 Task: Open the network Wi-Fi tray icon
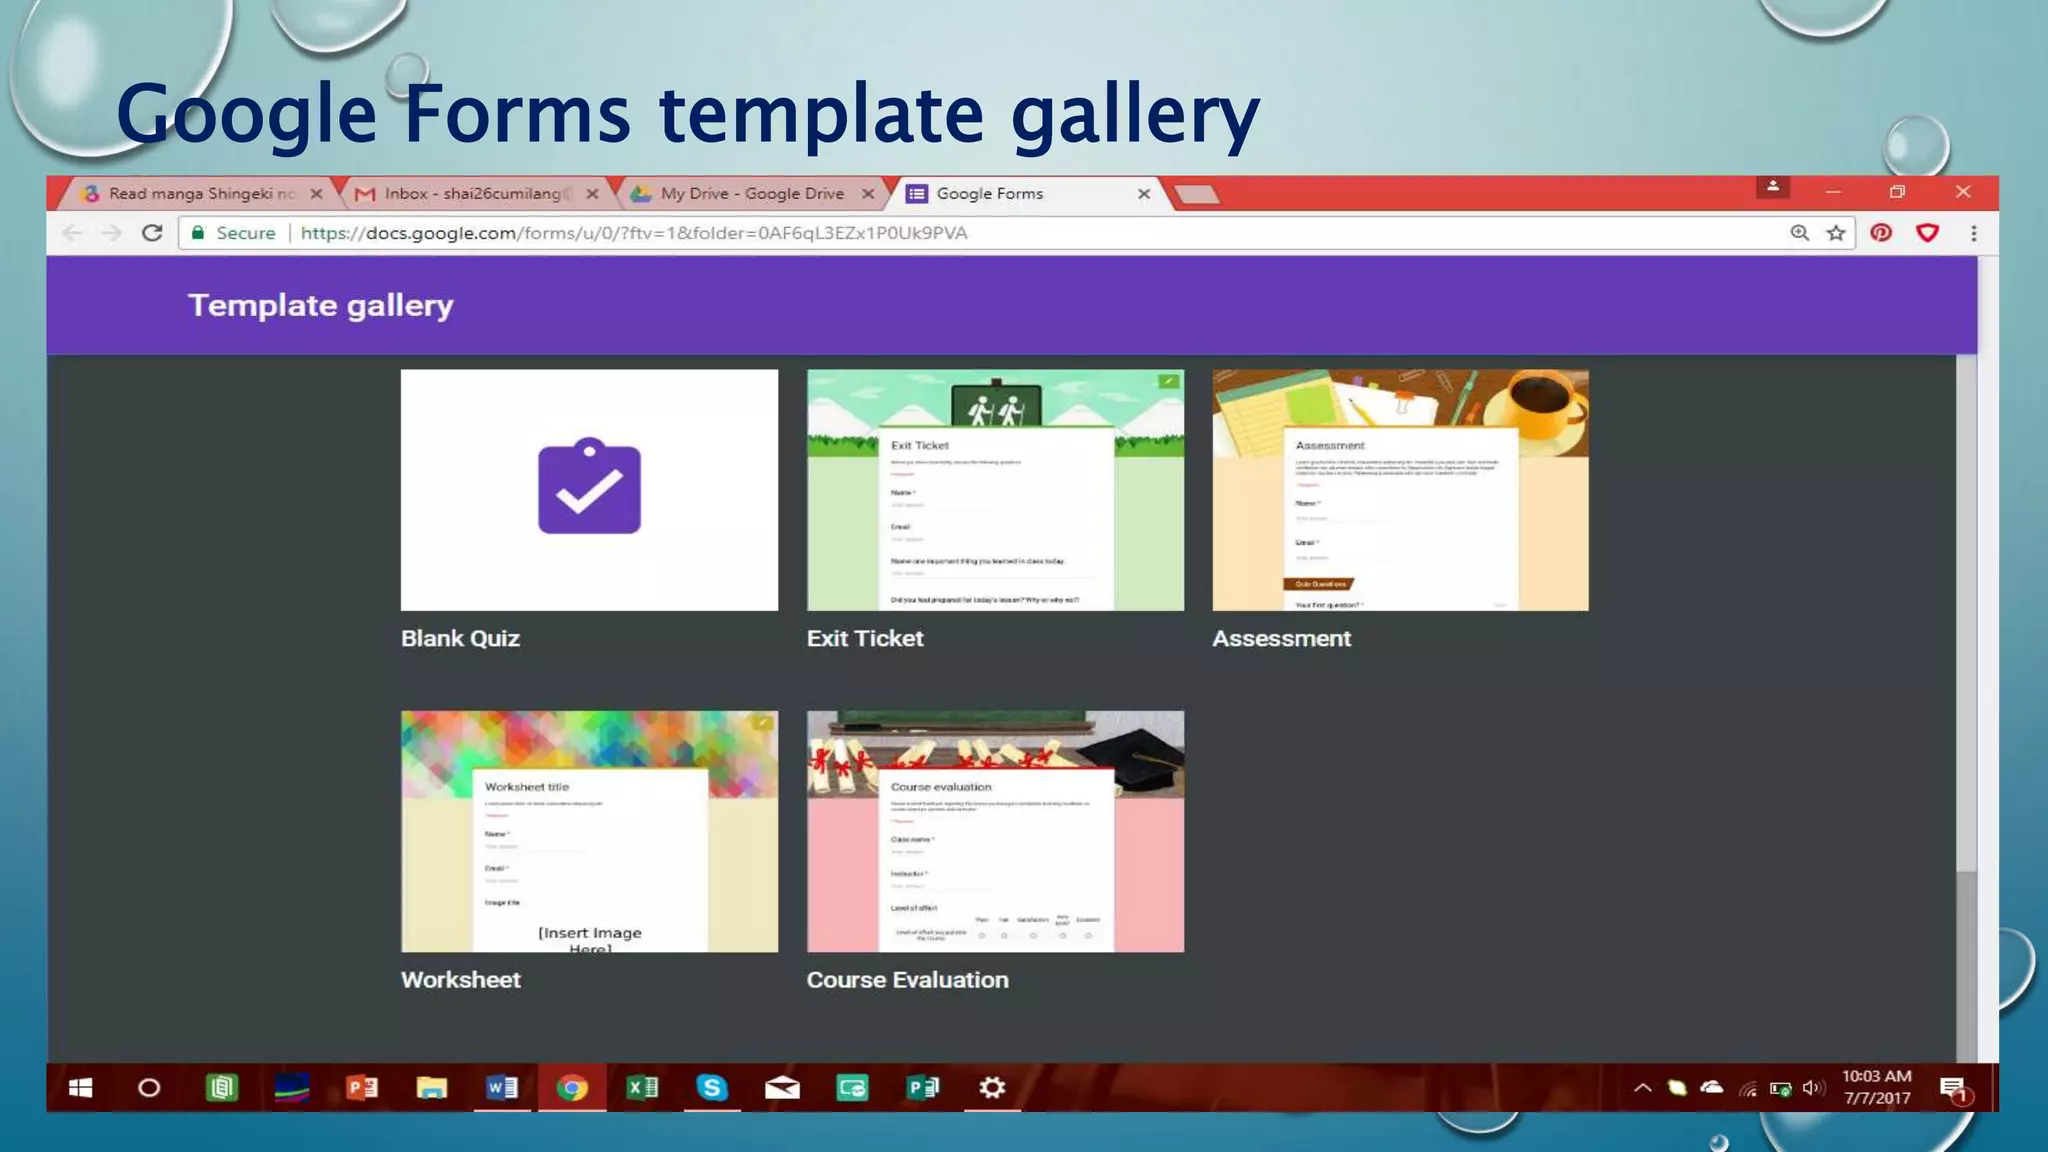point(1747,1088)
